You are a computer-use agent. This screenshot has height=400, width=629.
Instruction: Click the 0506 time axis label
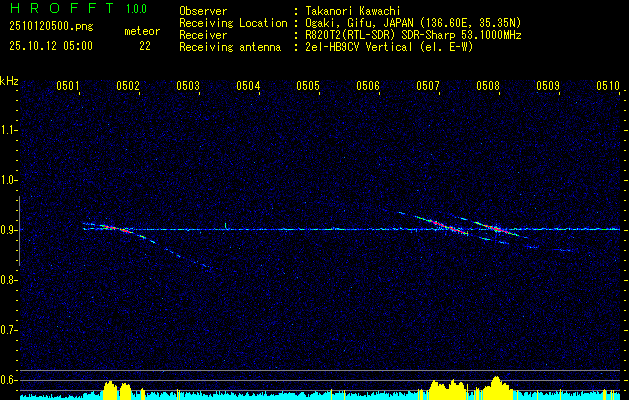pos(368,85)
